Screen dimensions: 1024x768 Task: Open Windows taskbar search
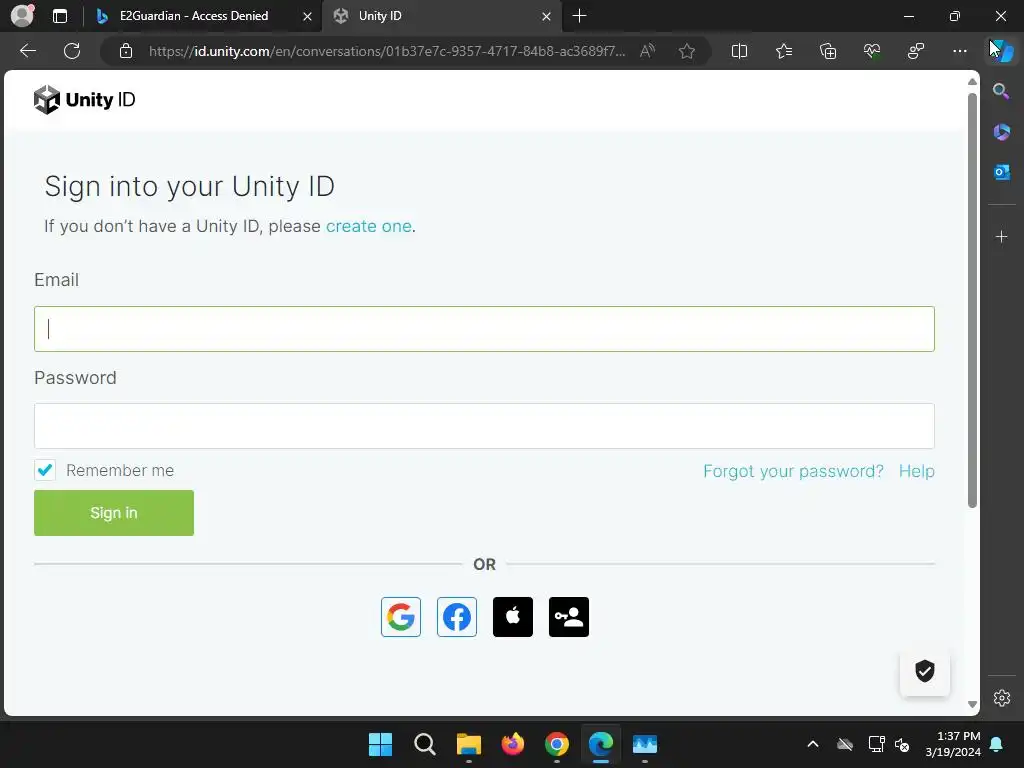pos(424,744)
